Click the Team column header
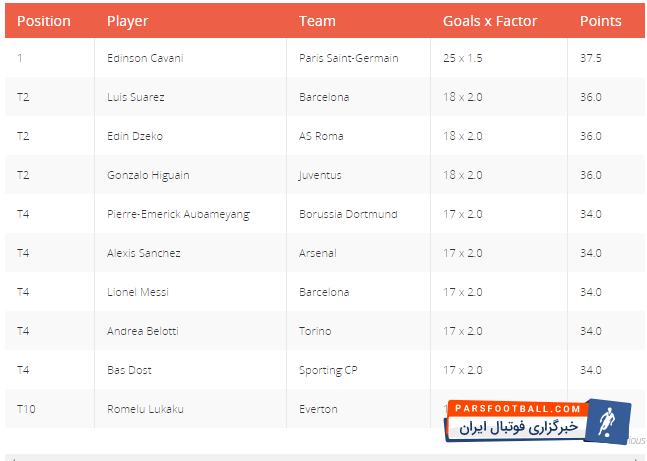This screenshot has width=647, height=461. (317, 21)
